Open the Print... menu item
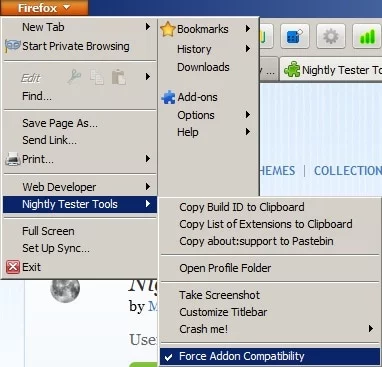The width and height of the screenshot is (382, 367). pyautogui.click(x=79, y=159)
